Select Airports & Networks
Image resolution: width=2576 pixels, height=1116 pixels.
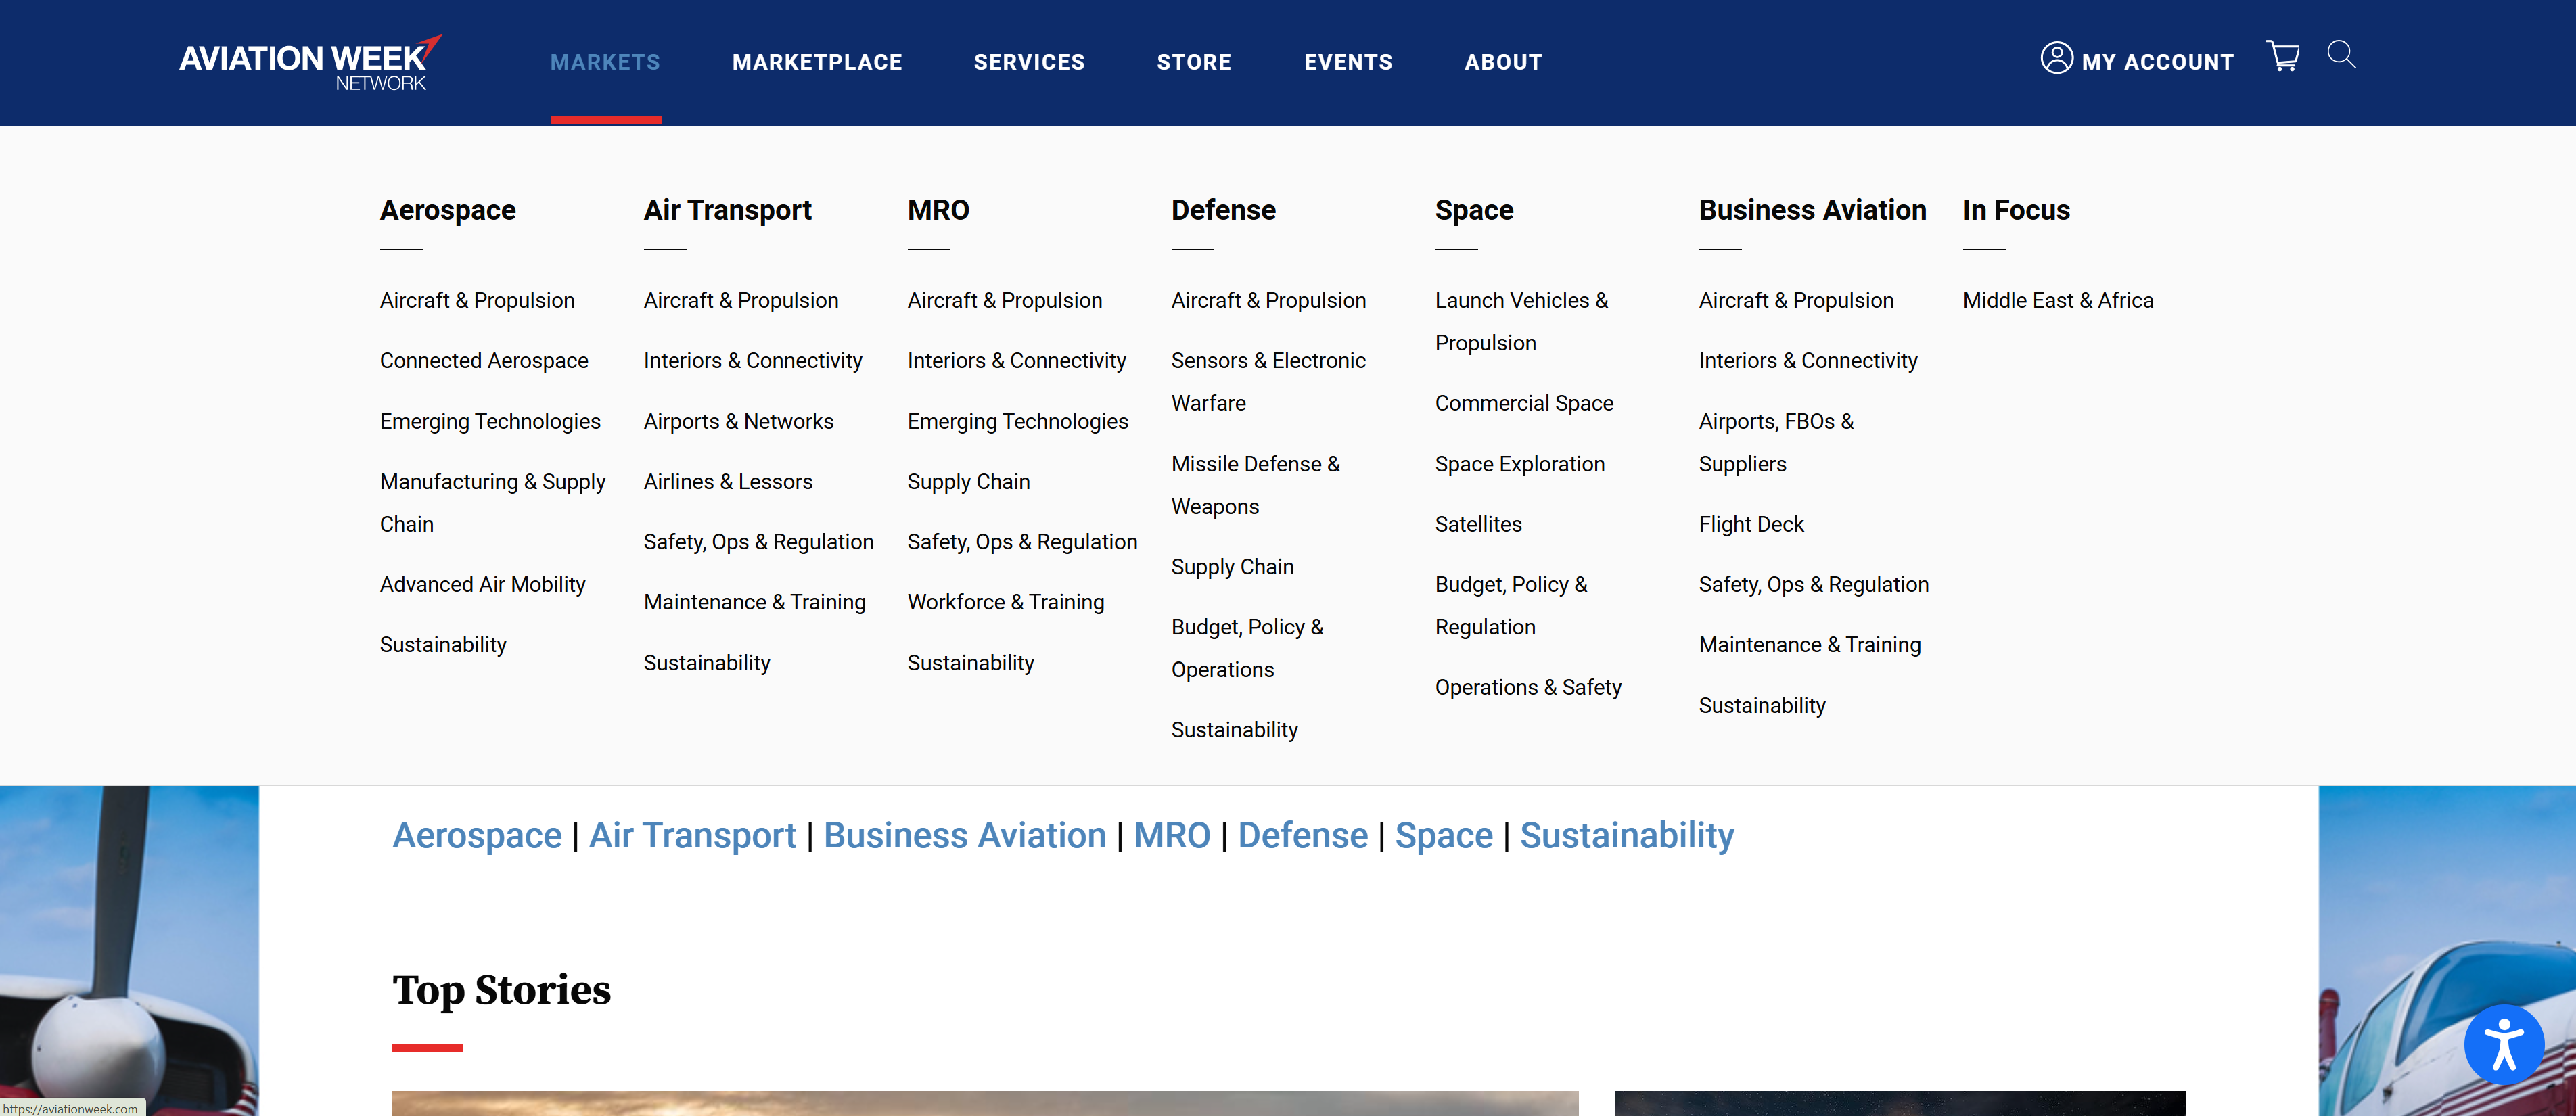click(738, 421)
